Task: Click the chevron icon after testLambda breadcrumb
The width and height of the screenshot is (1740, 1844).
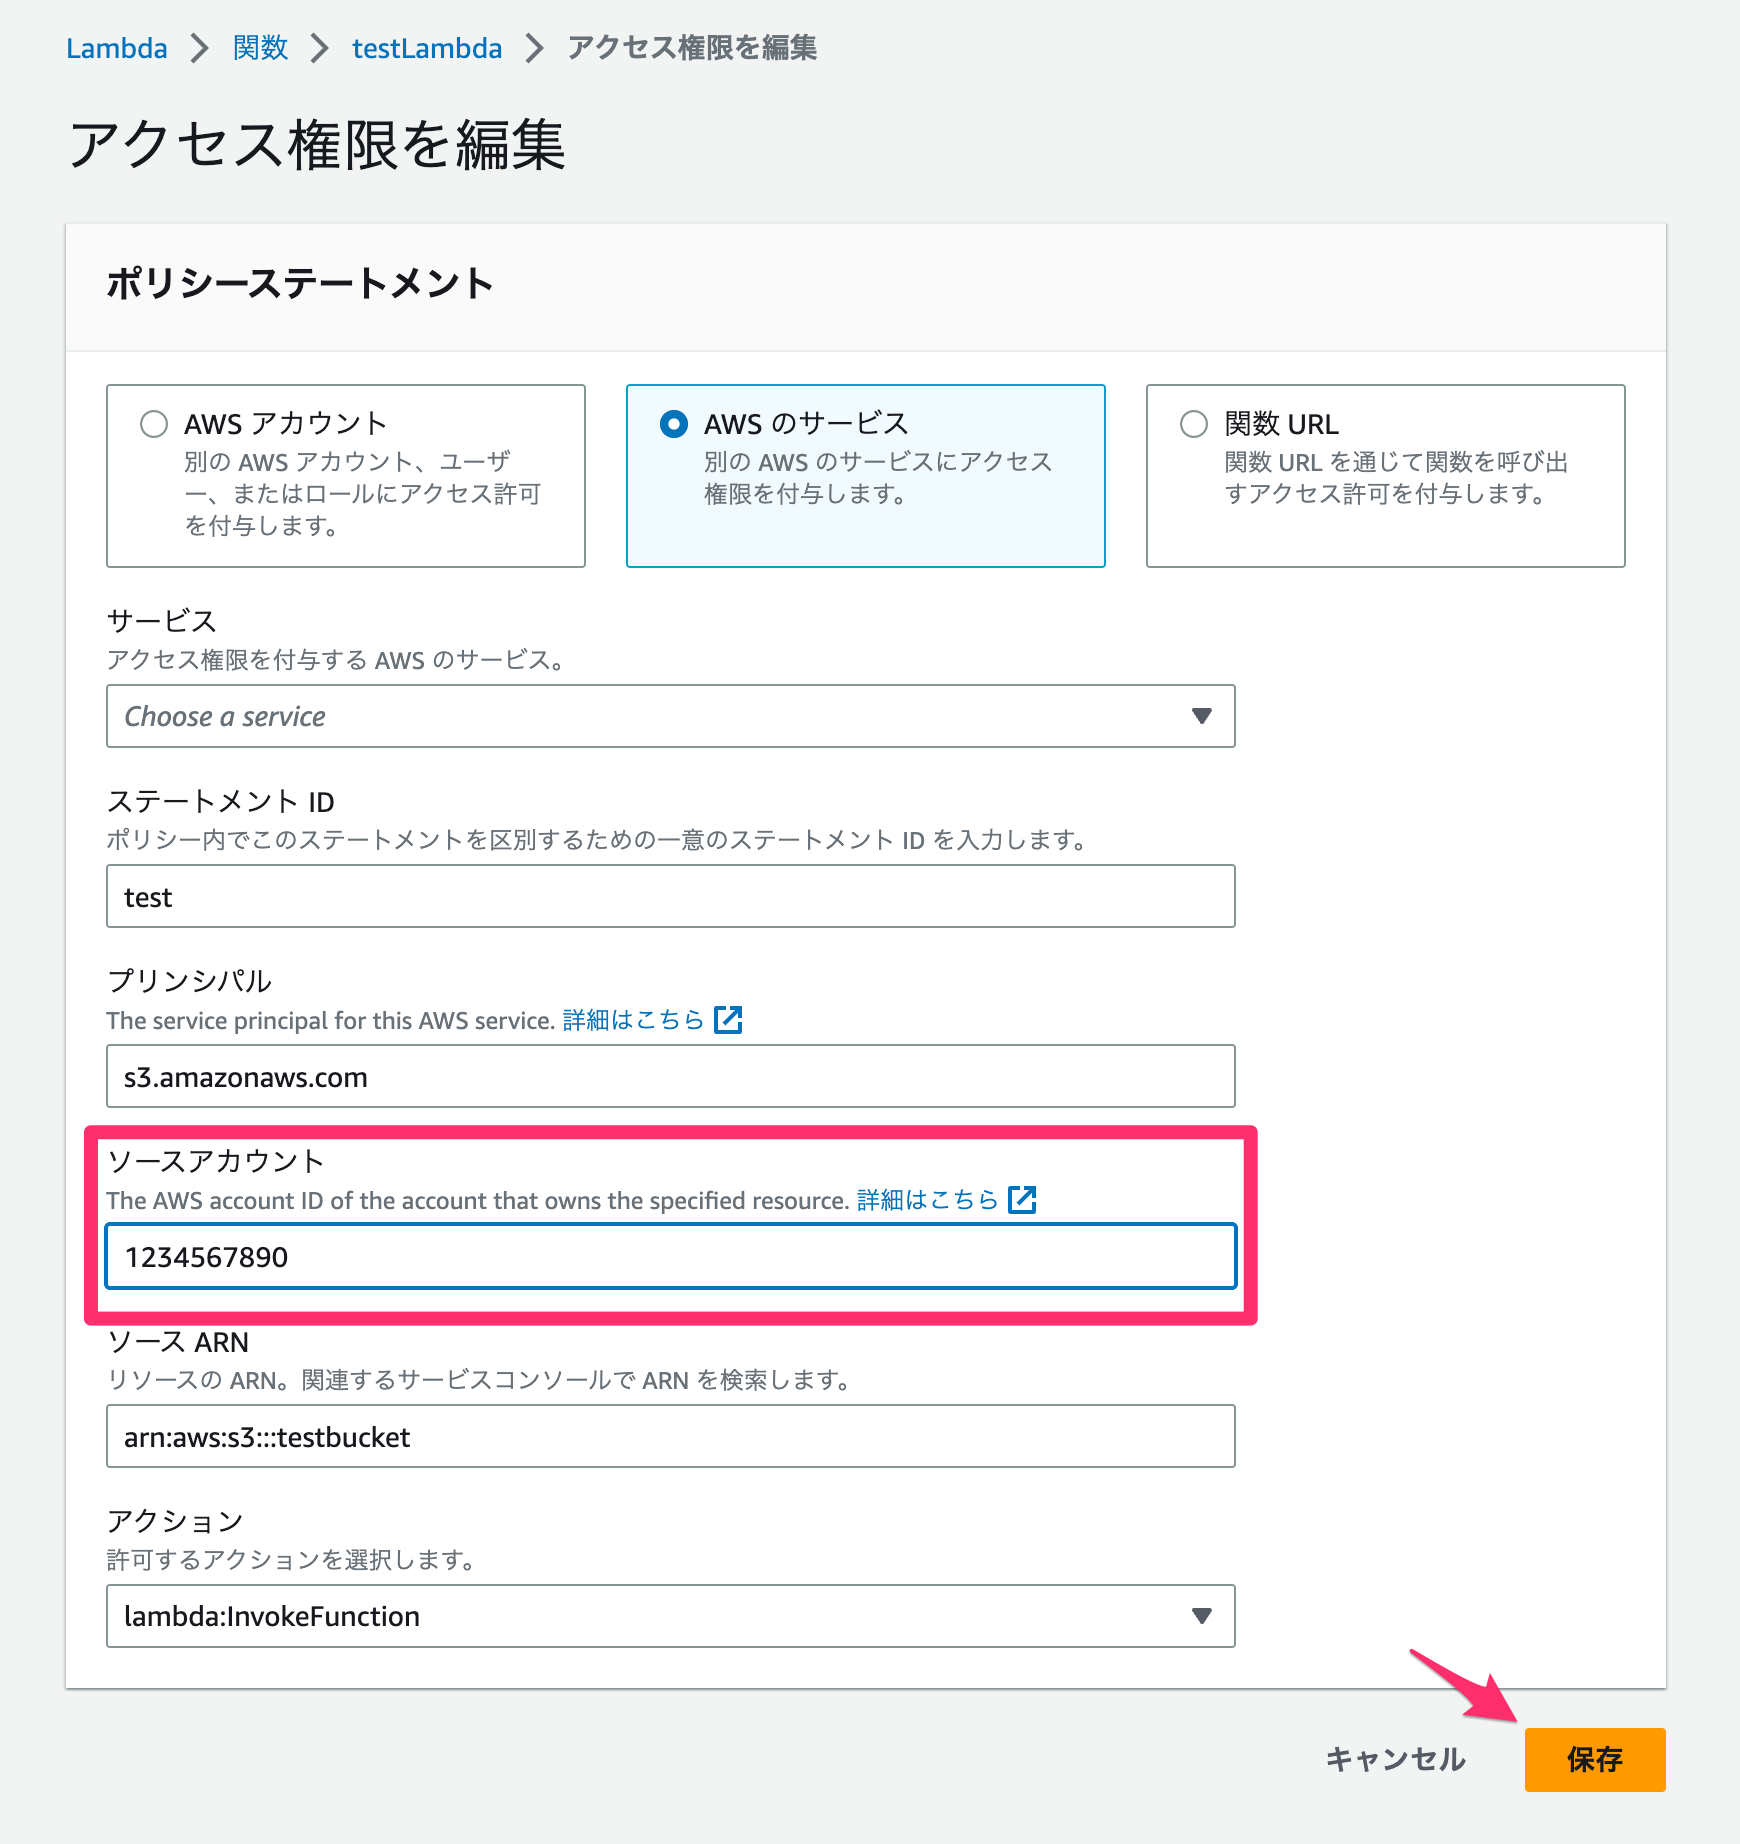Action: point(535,48)
